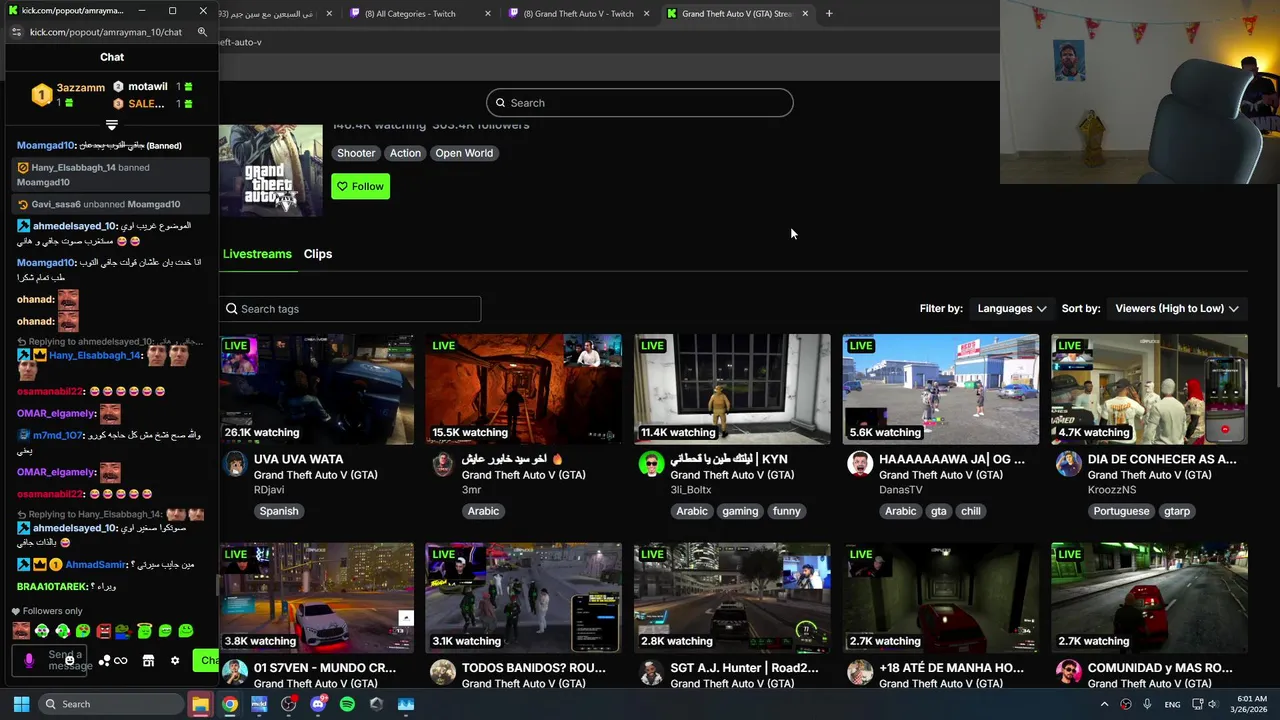Switch to Livestreams tab
Viewport: 1280px width, 720px height.
point(257,254)
